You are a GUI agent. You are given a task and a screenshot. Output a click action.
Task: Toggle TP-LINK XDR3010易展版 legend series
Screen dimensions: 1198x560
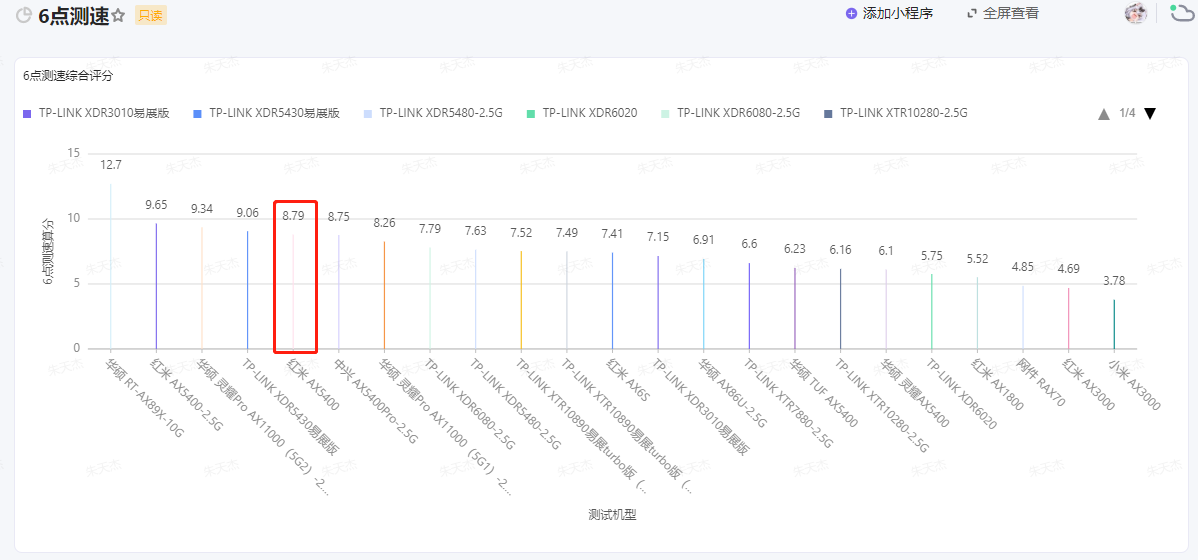[x=96, y=113]
